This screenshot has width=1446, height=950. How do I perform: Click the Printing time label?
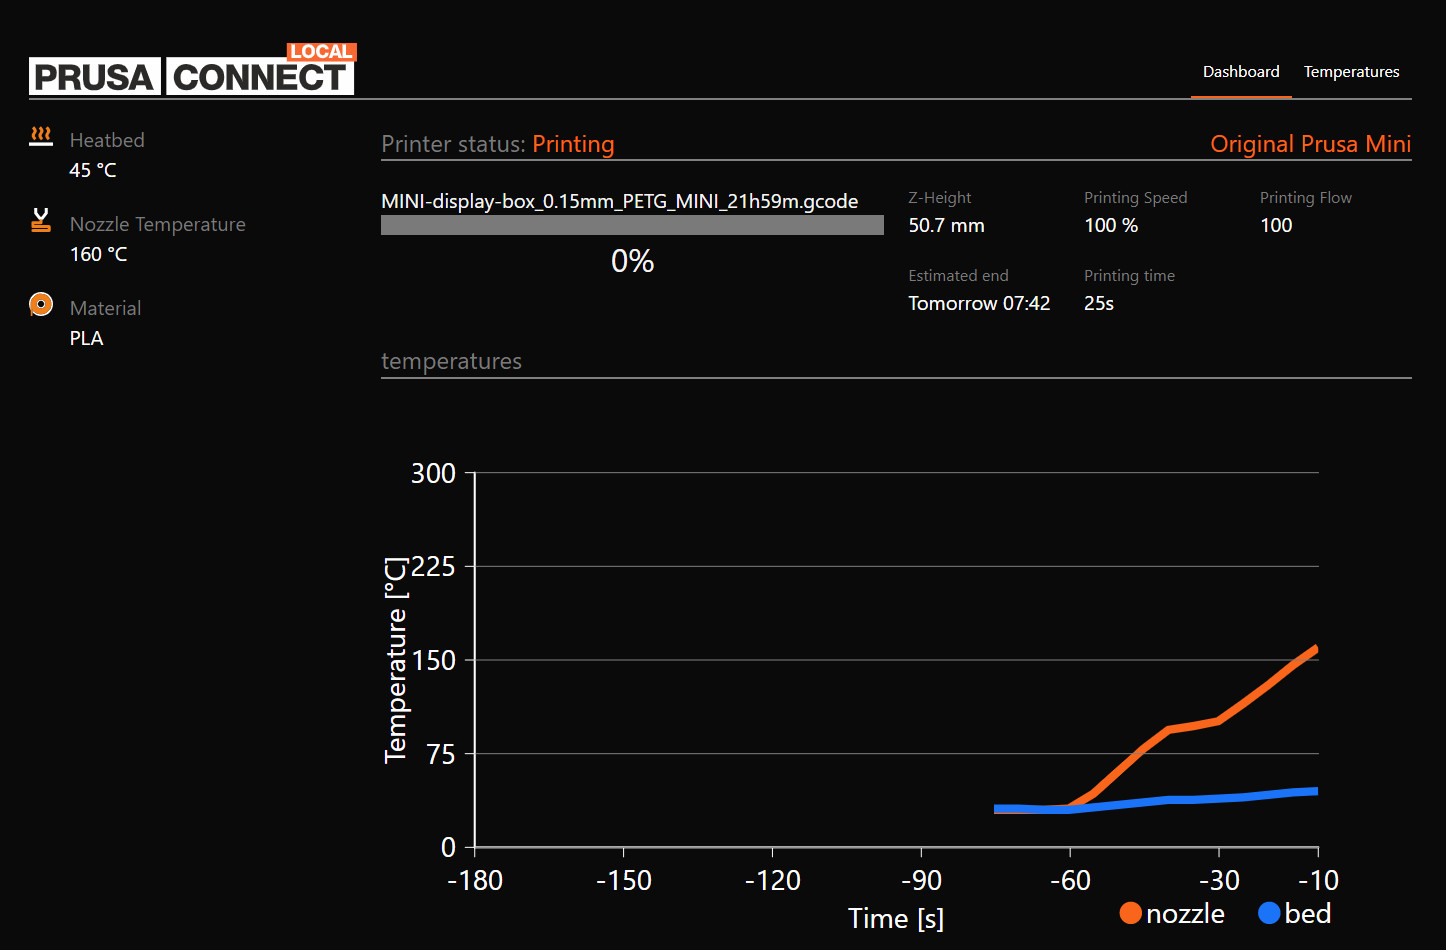click(x=1129, y=276)
